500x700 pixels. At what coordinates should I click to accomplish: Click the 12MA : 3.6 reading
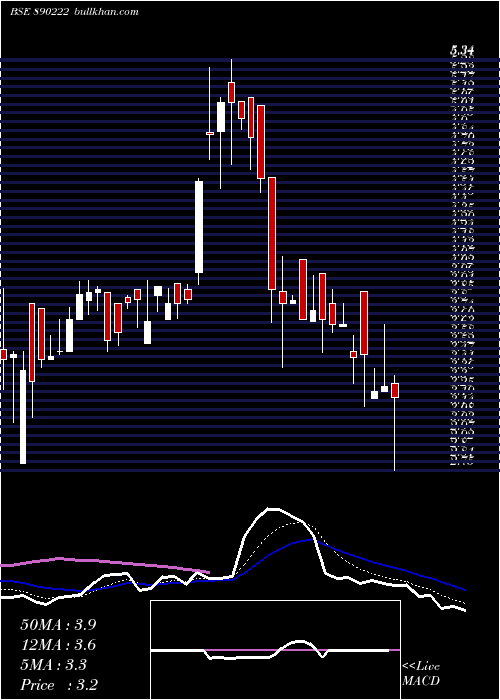click(58, 645)
